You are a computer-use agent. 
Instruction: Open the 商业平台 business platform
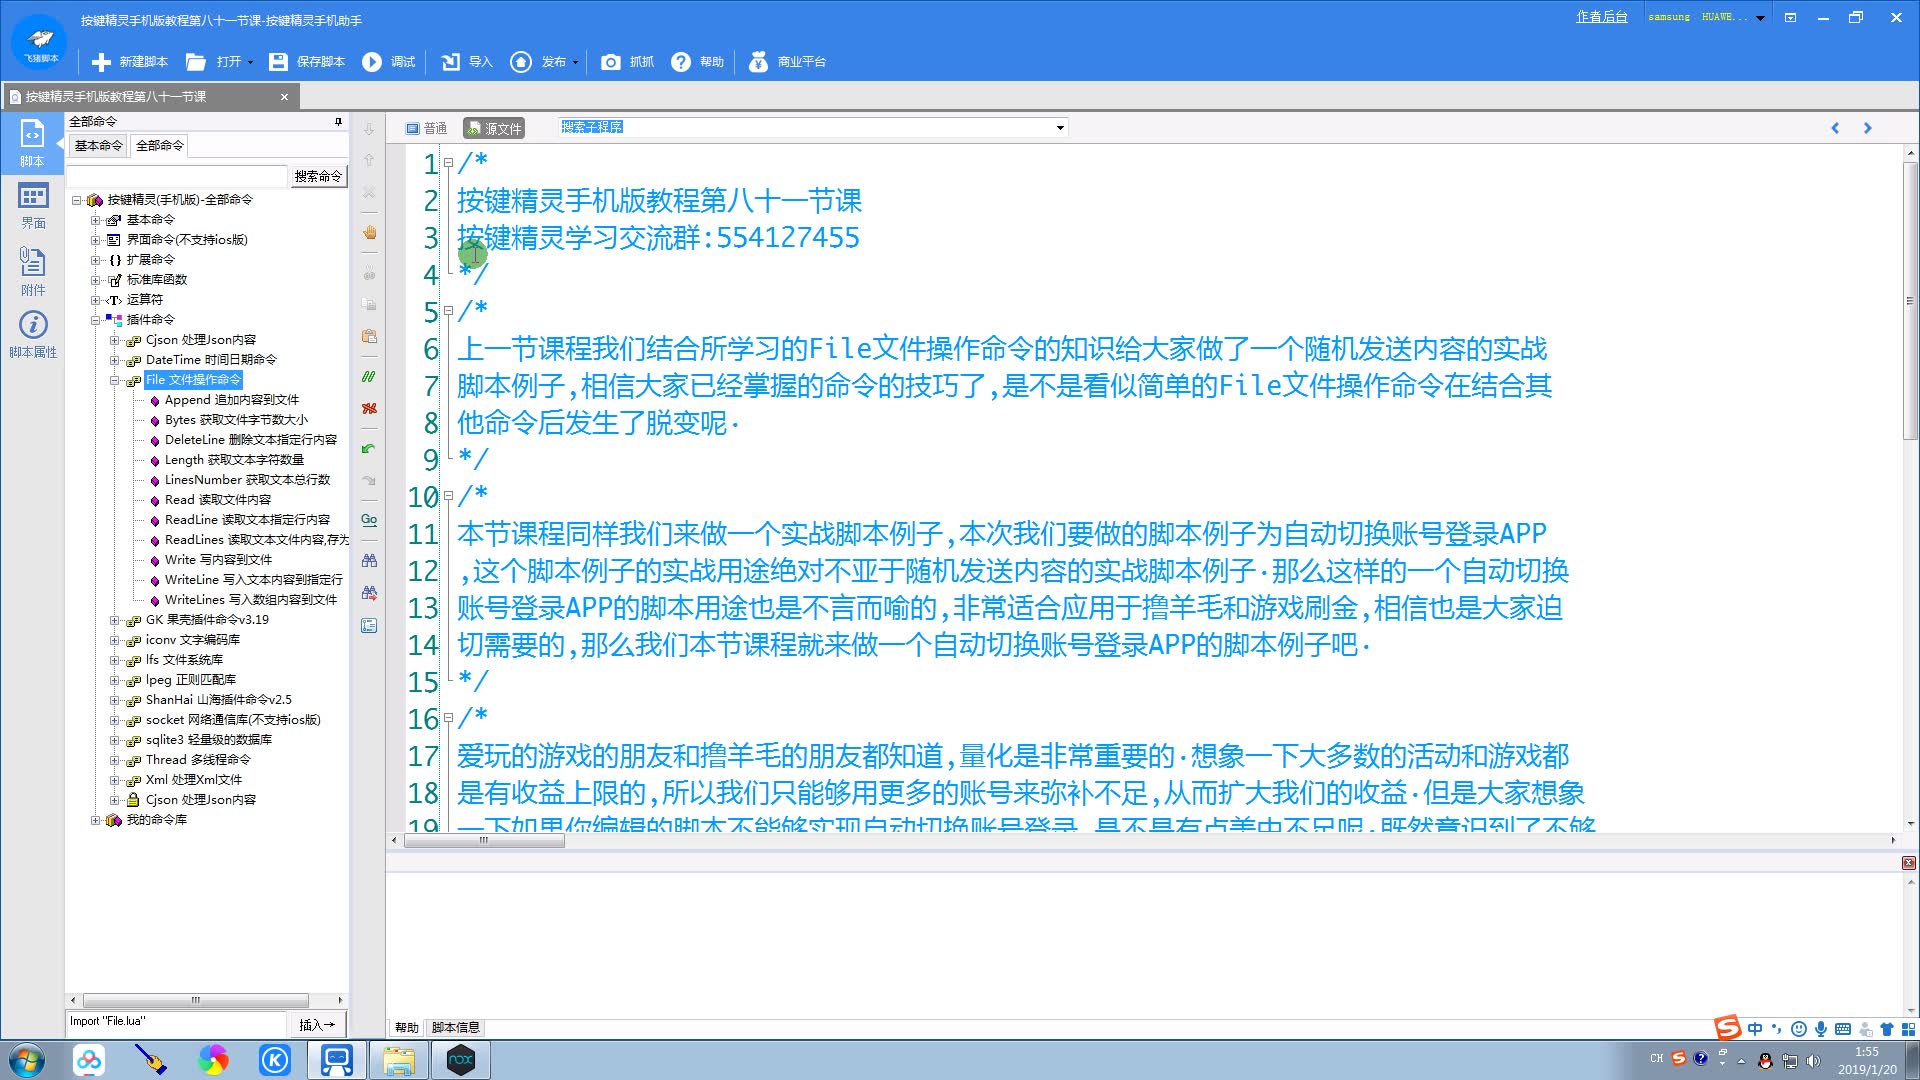click(x=788, y=62)
